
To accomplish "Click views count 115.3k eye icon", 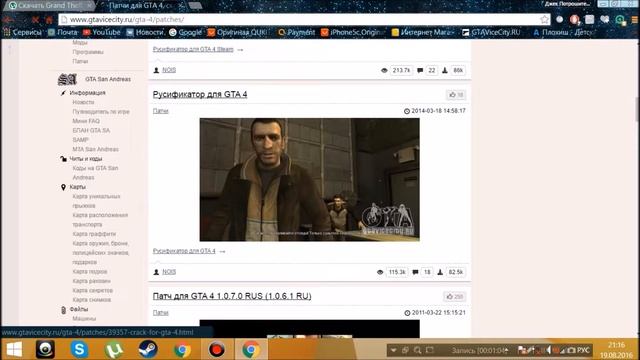I will tap(380, 272).
